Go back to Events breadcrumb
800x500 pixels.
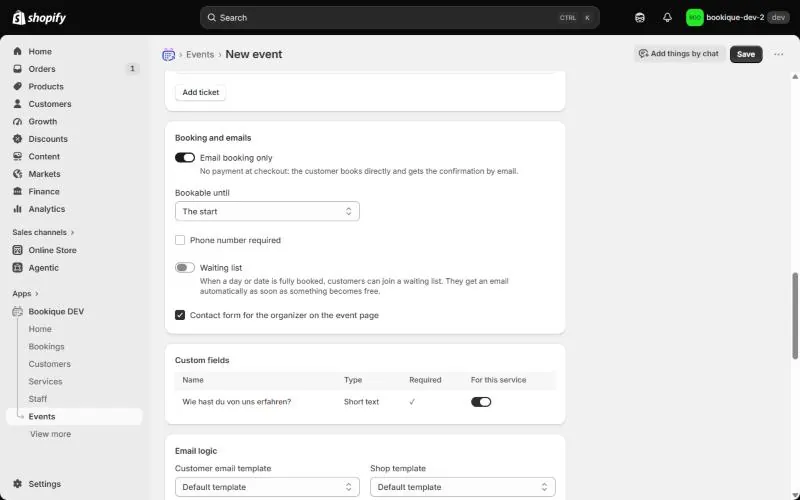pos(200,55)
